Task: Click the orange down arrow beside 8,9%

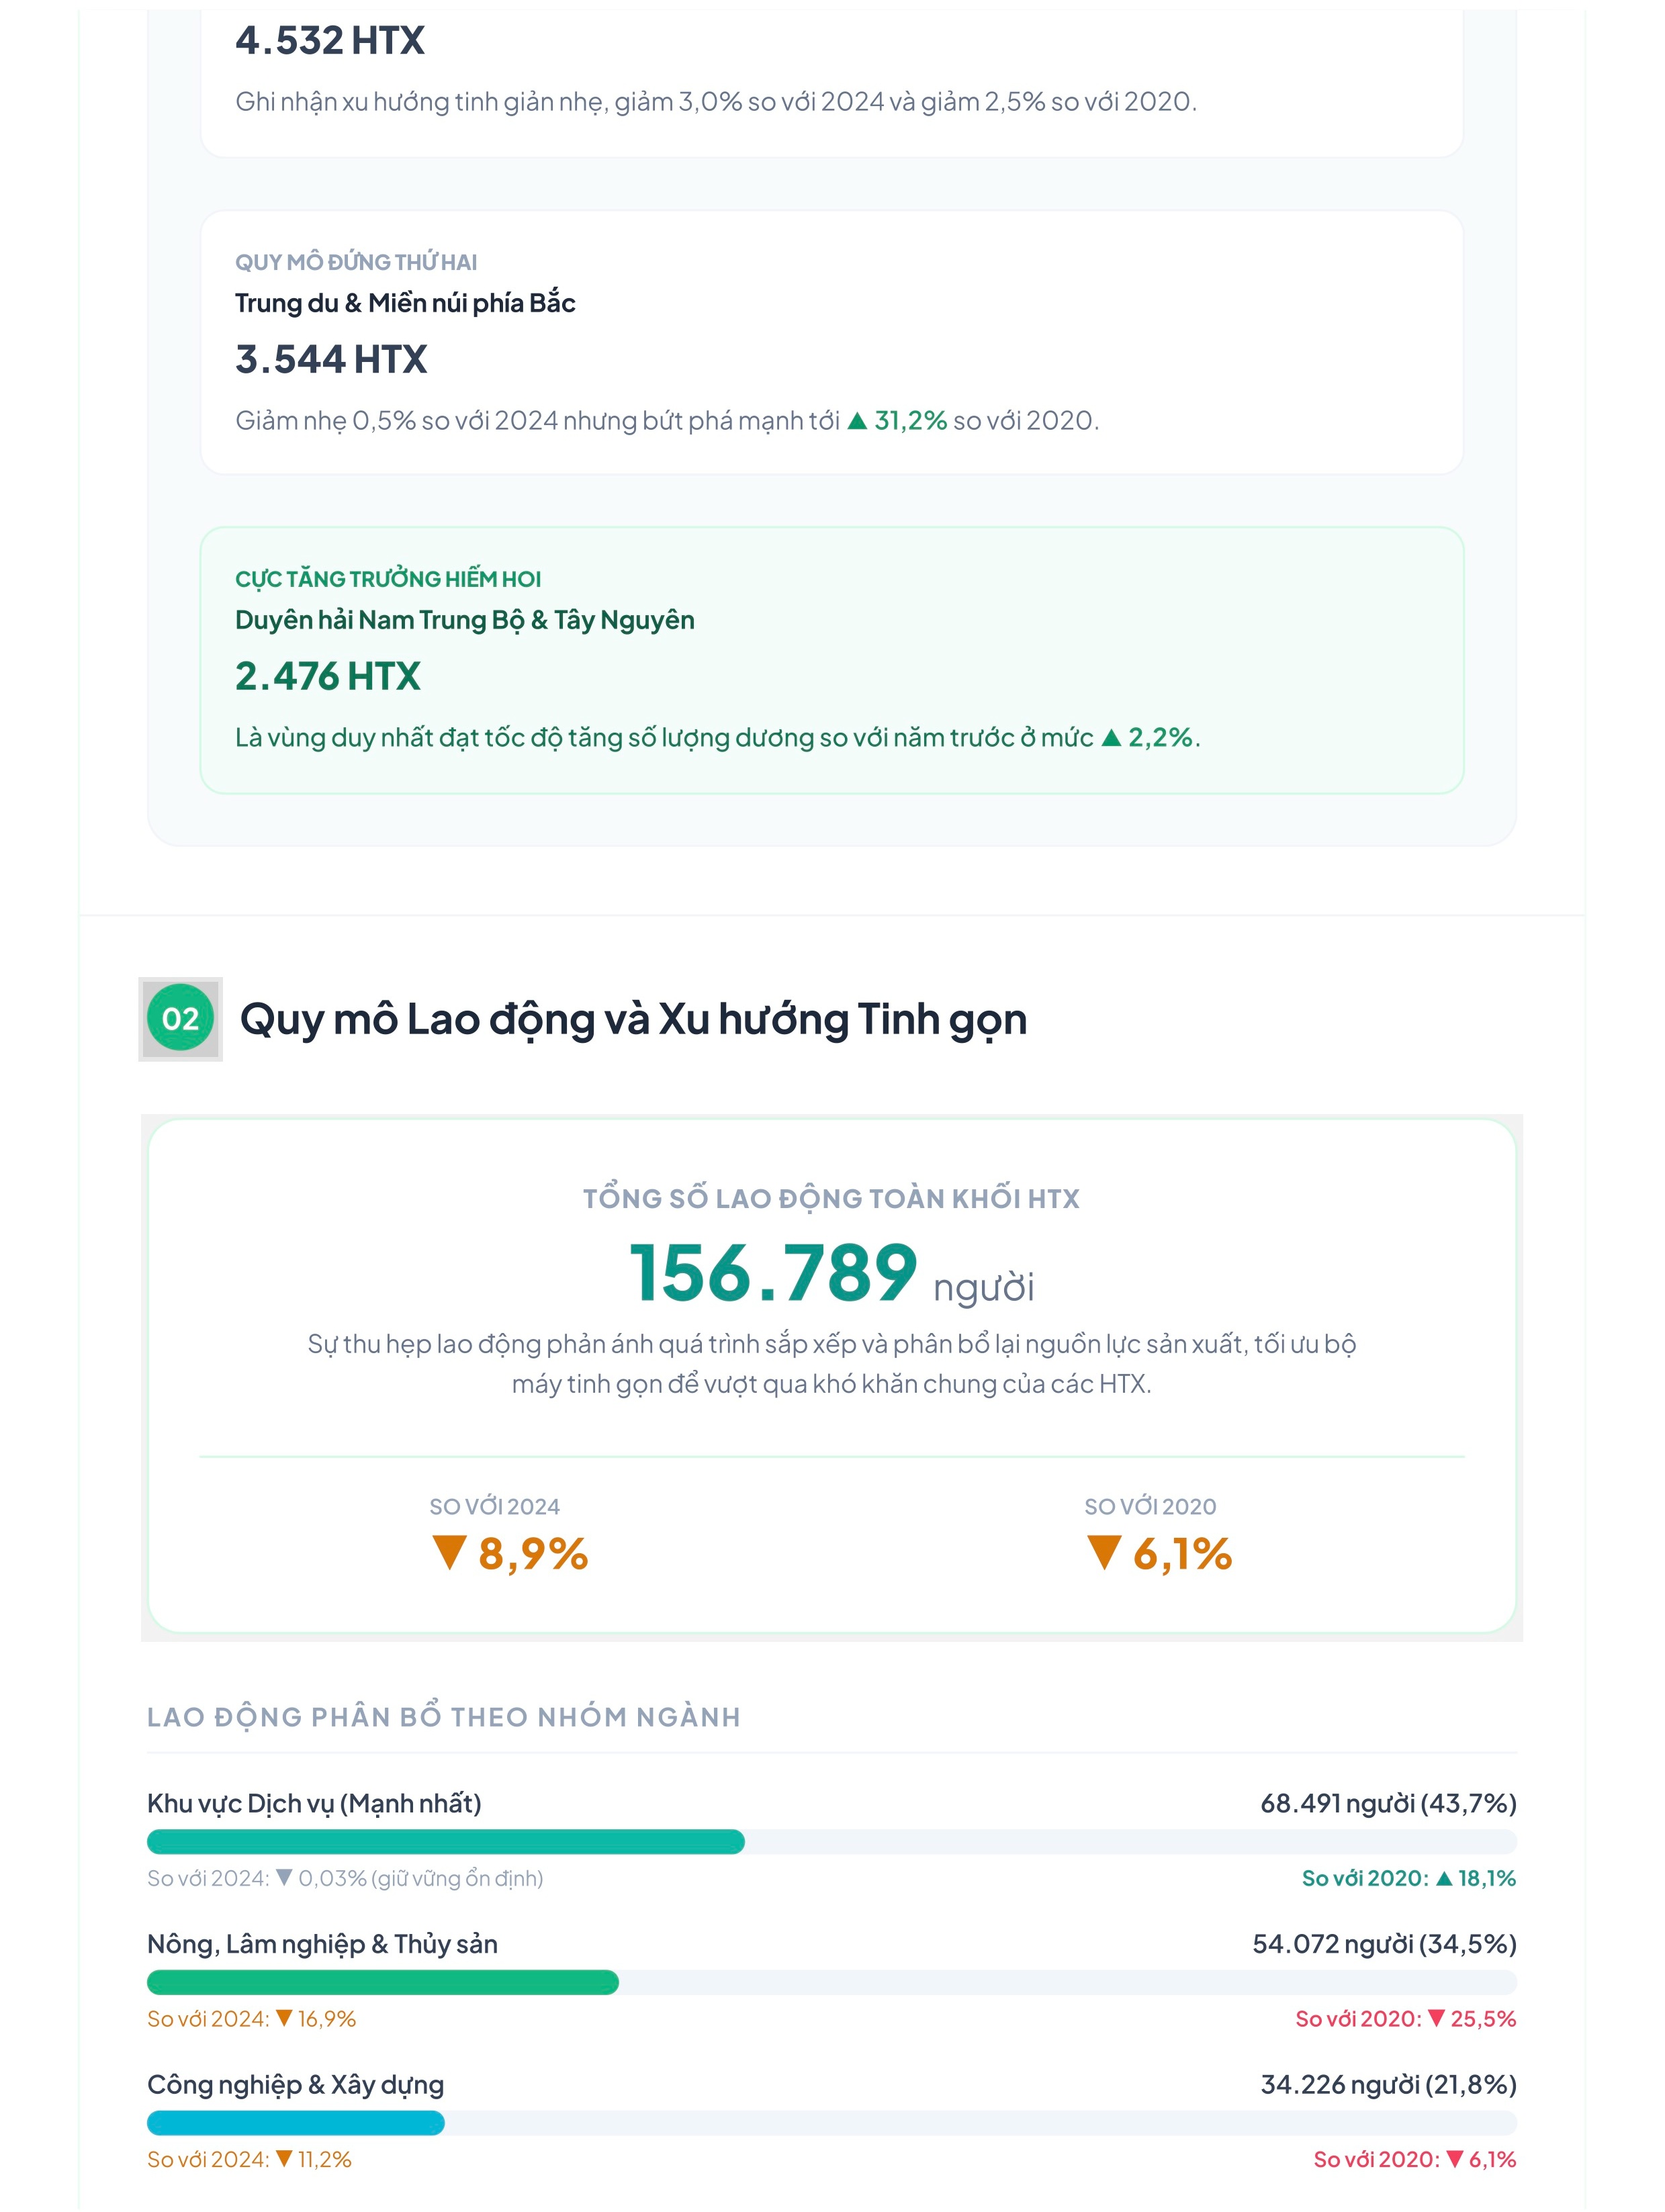Action: click(x=449, y=1553)
